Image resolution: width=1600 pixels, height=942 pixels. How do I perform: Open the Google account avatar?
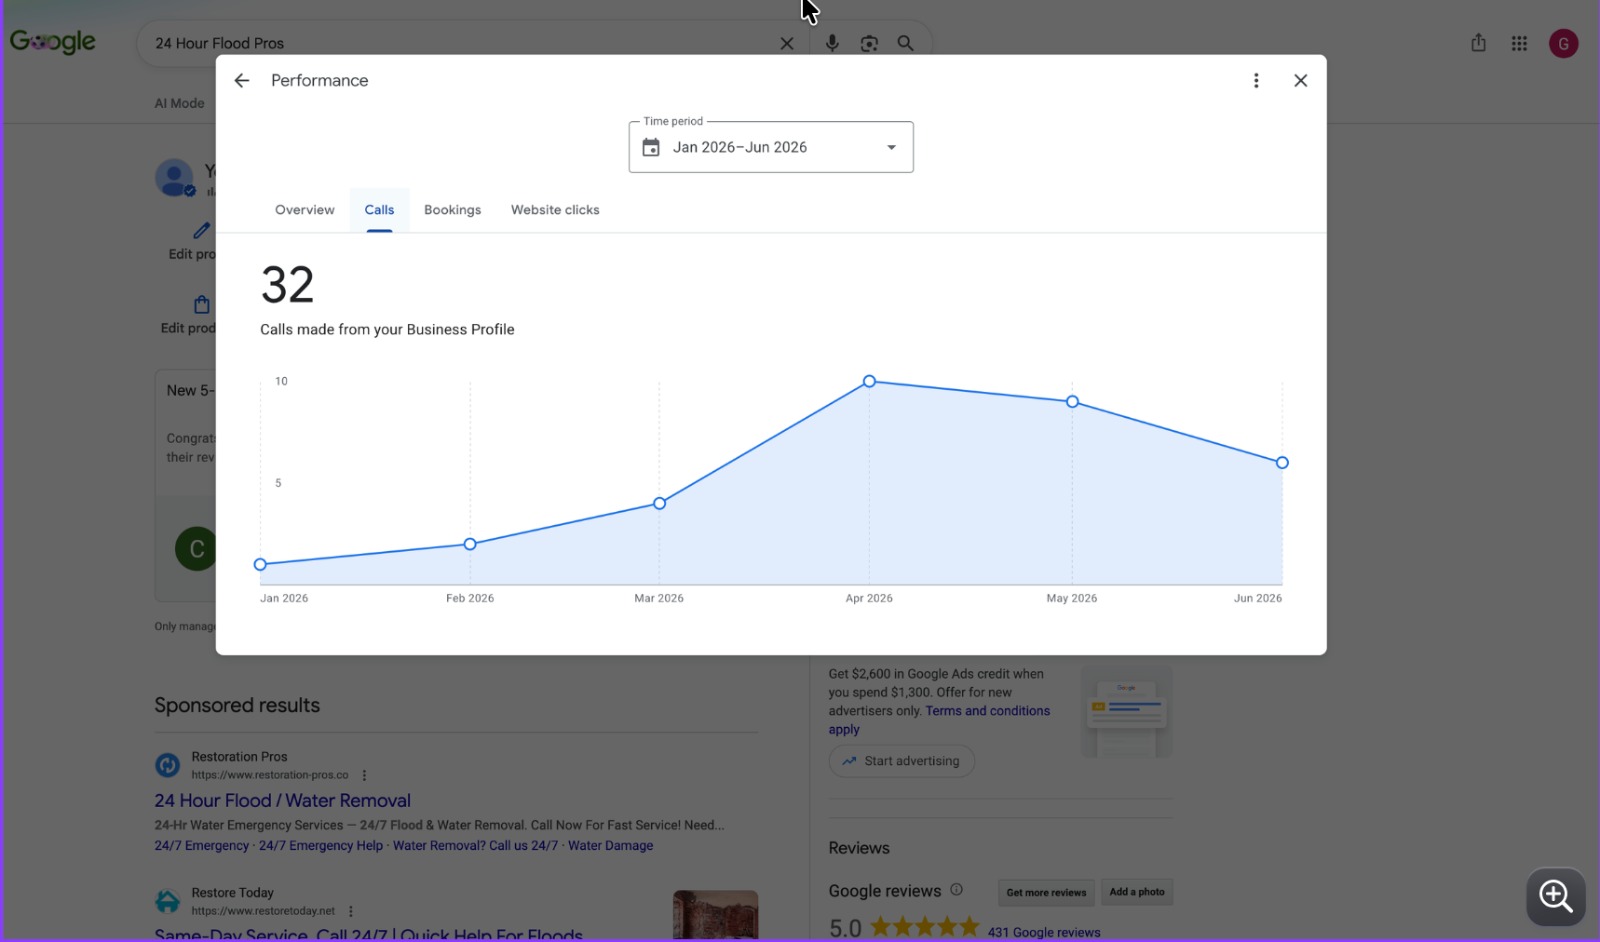point(1563,43)
